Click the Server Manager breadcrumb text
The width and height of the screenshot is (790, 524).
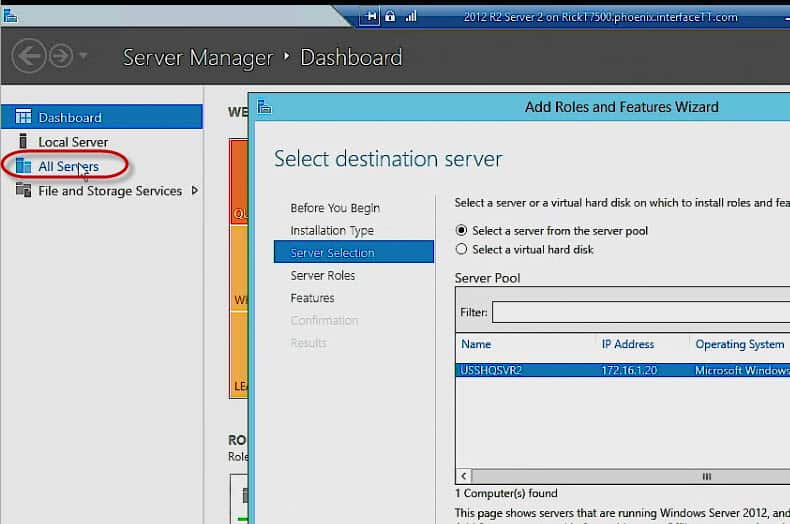tap(198, 57)
